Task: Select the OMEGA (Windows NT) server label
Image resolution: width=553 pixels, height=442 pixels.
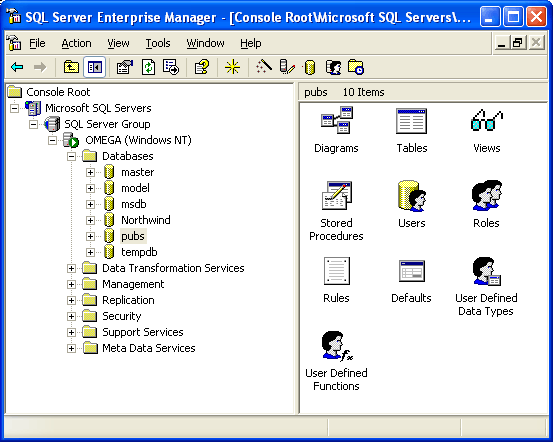Action: point(138,140)
